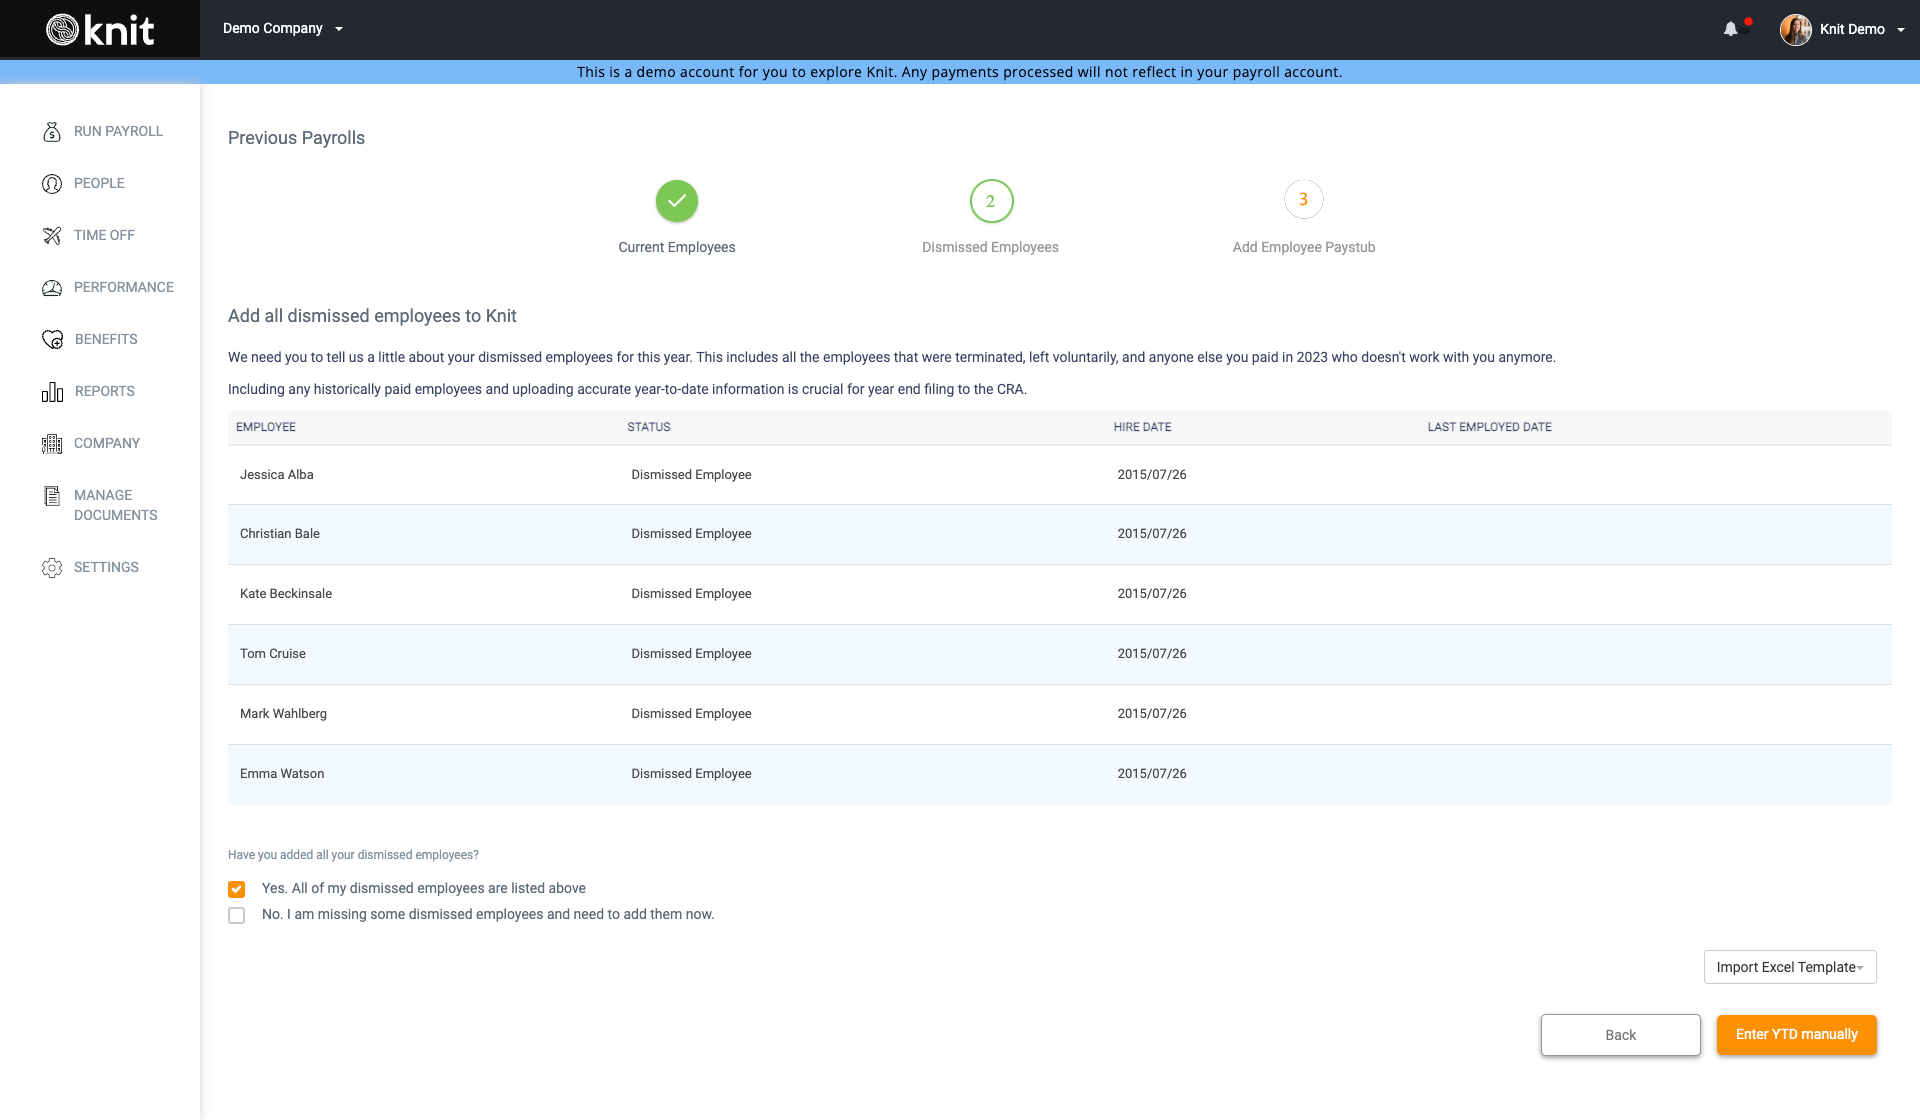The image size is (1920, 1120).
Task: Select the Reports bar-chart icon
Action: [x=52, y=391]
